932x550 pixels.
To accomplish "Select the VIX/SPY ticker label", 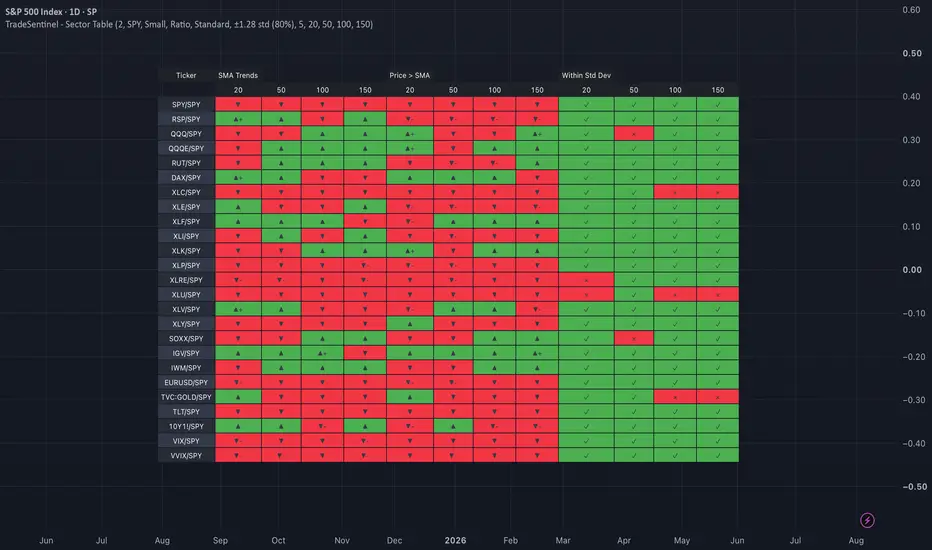I will coord(186,441).
